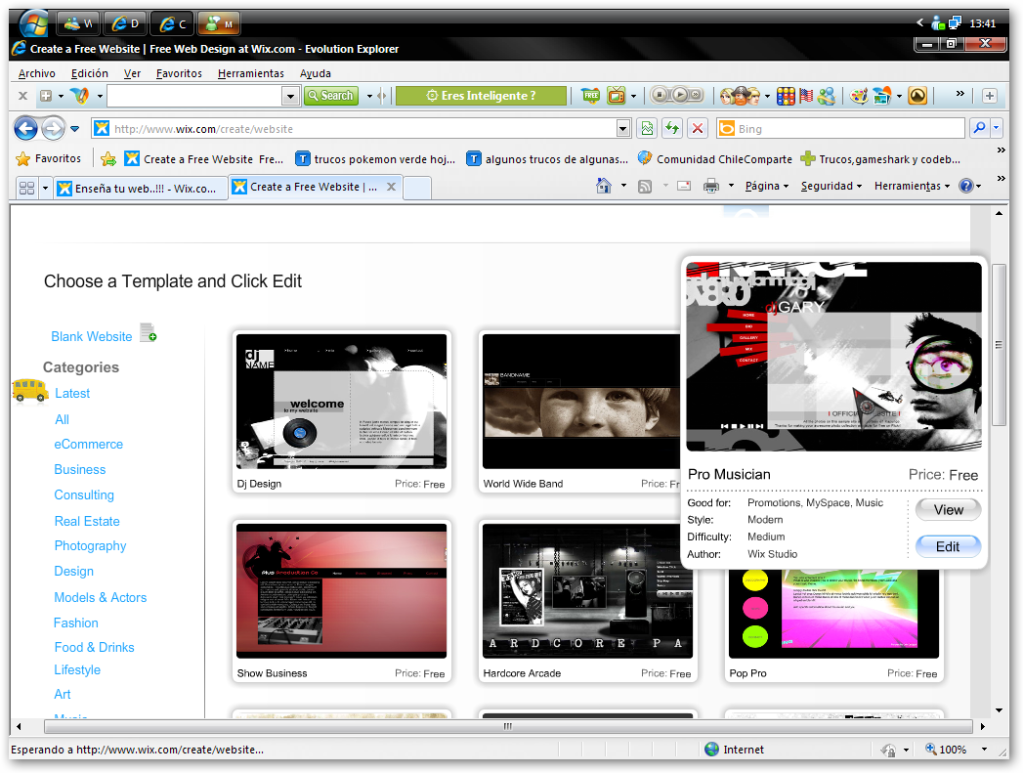Click the green Search toolbar button
The height and width of the screenshot is (773, 1023).
click(331, 96)
